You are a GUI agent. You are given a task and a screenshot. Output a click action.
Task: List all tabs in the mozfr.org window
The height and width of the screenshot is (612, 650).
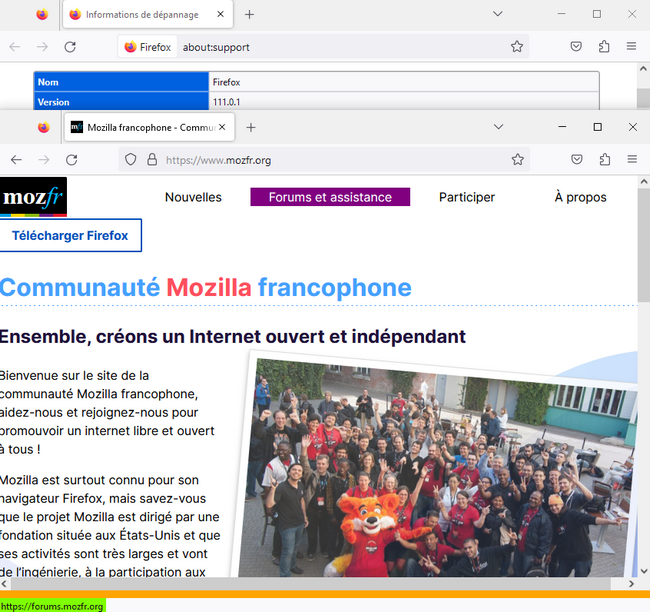pos(499,126)
